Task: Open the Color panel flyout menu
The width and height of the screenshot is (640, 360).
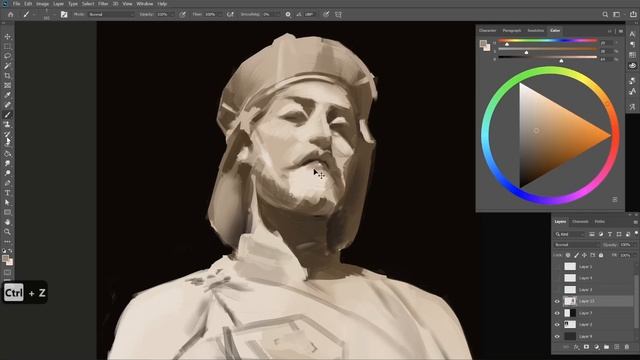Action: [x=621, y=31]
